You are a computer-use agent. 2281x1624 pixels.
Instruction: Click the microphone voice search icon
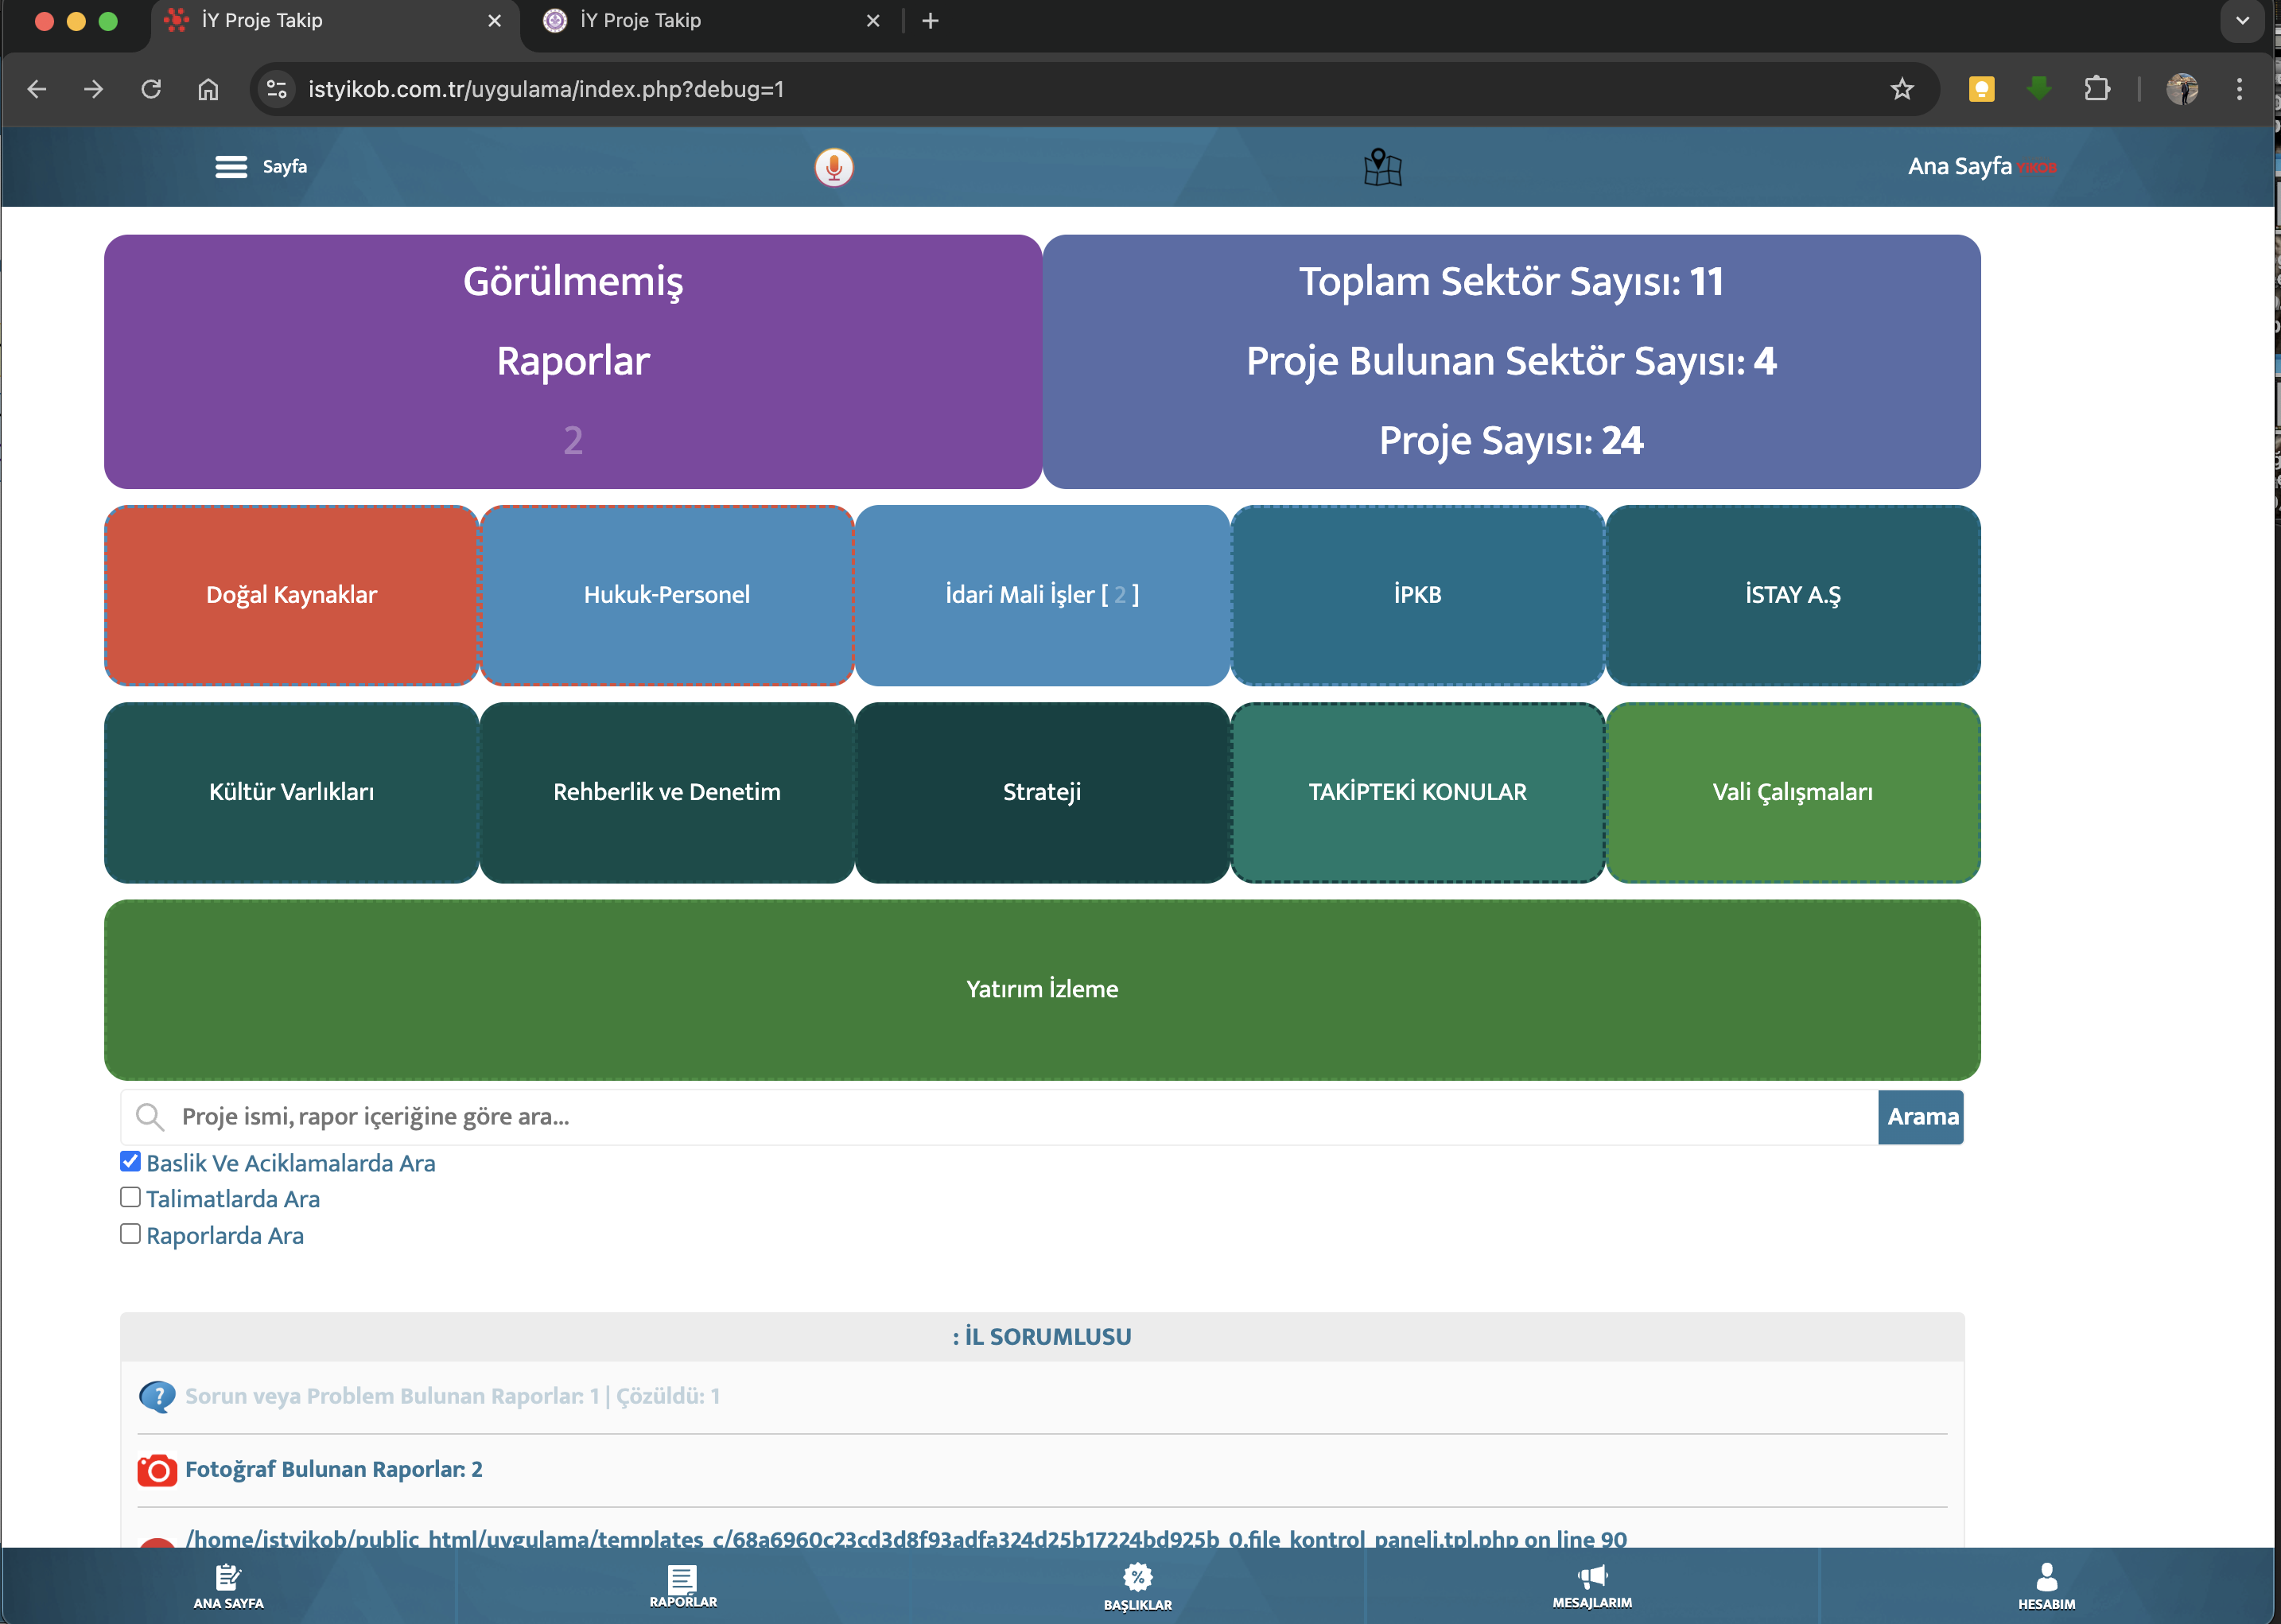[833, 167]
